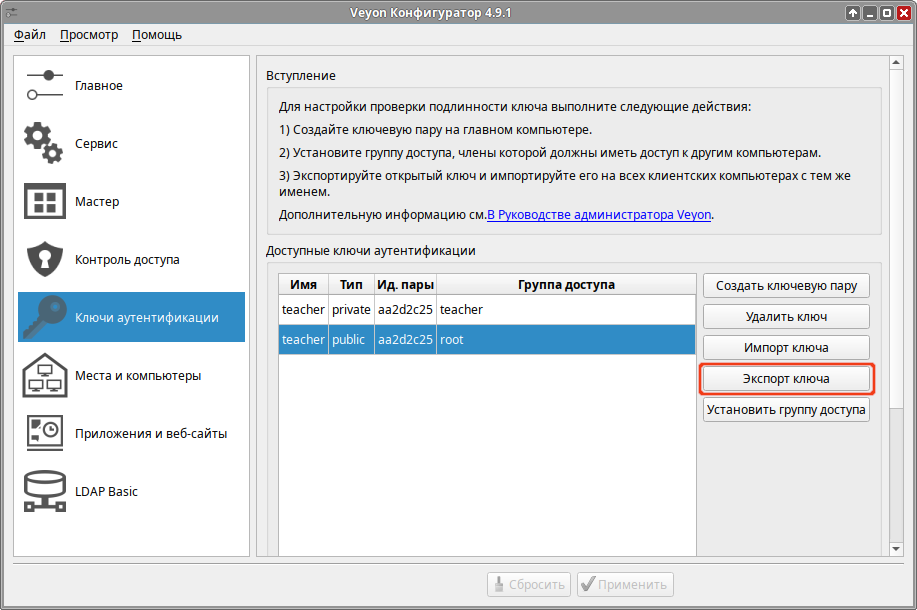Open the Мастер grid icon
This screenshot has height=610, width=917.
[44, 201]
